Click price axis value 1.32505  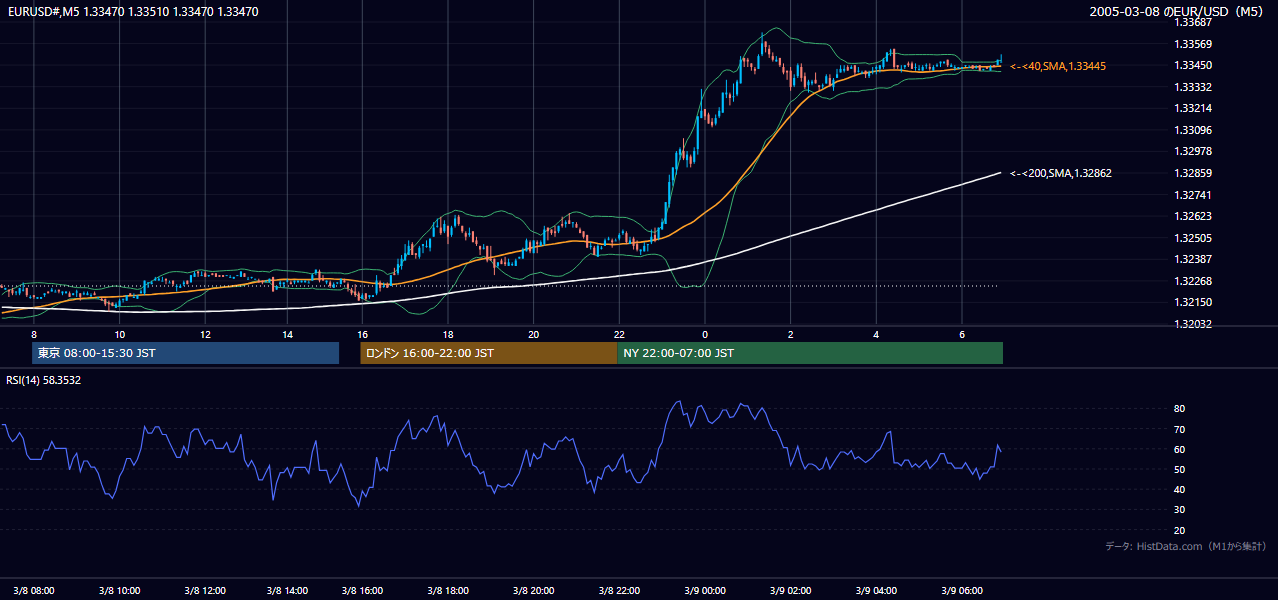pos(1193,238)
